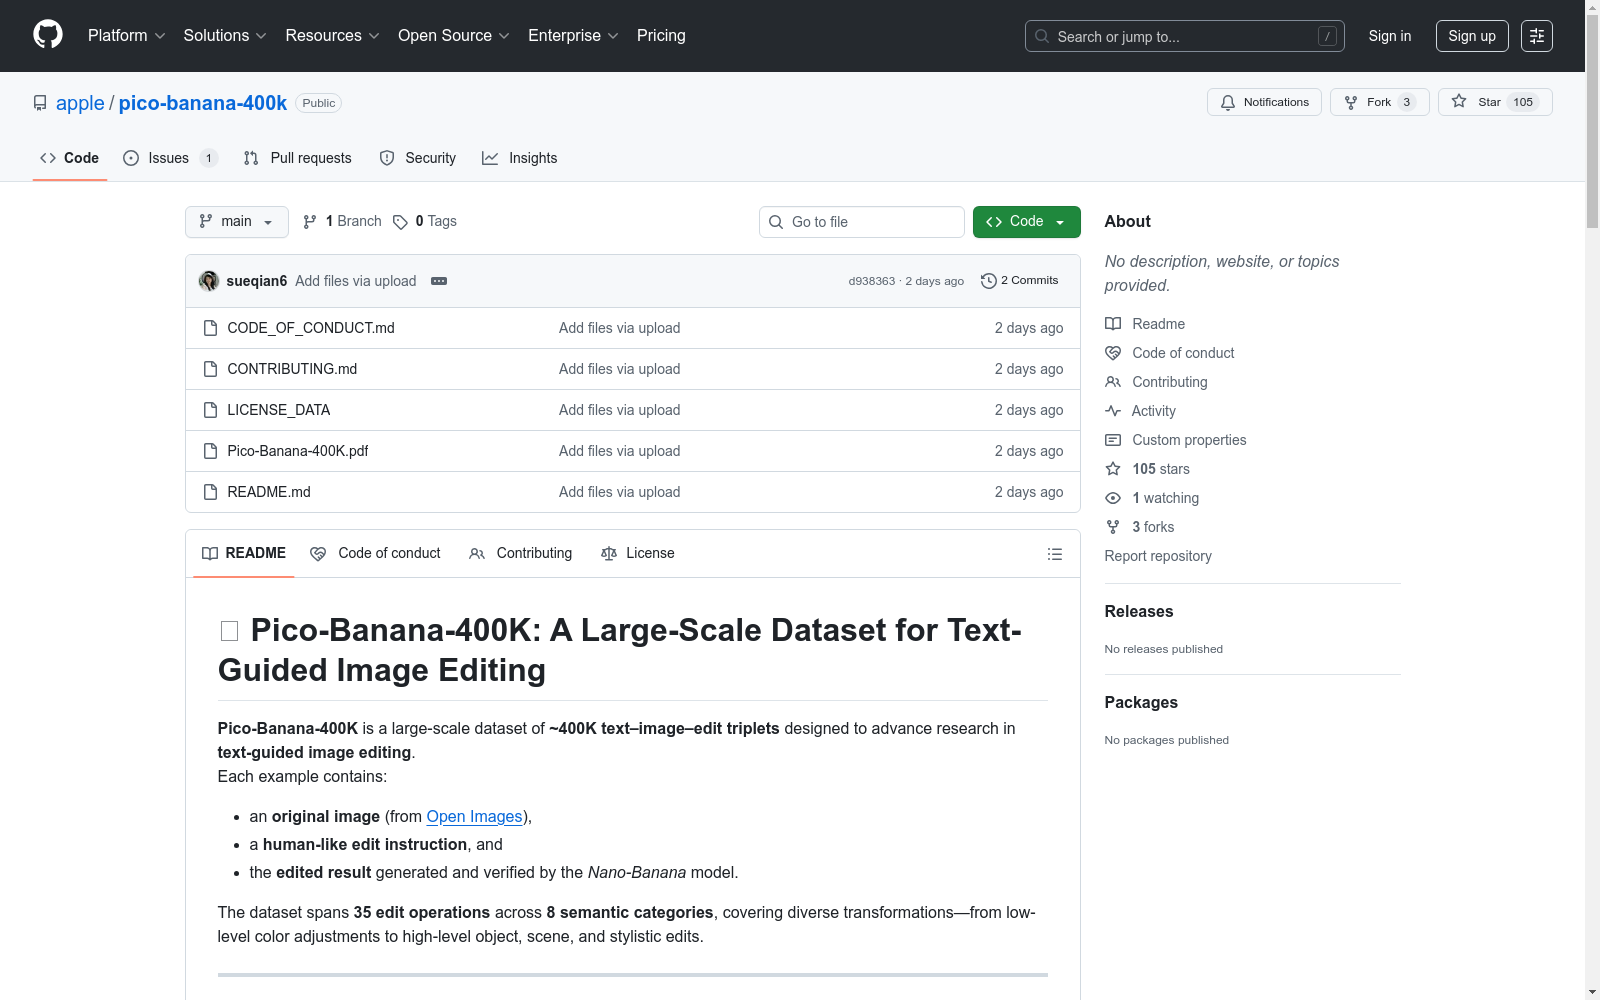This screenshot has width=1600, height=1000.
Task: Click file icon beside CODE_OF_CONDUCT.md
Action: point(210,328)
